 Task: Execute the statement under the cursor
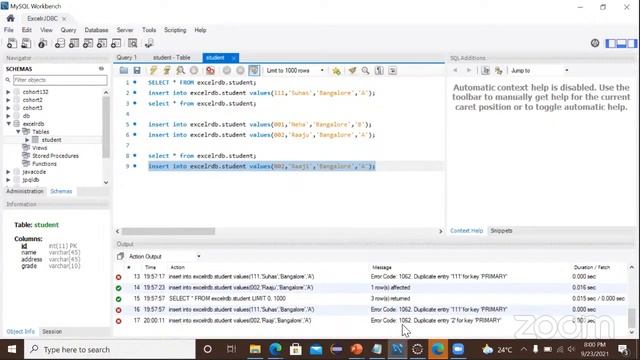[167, 71]
